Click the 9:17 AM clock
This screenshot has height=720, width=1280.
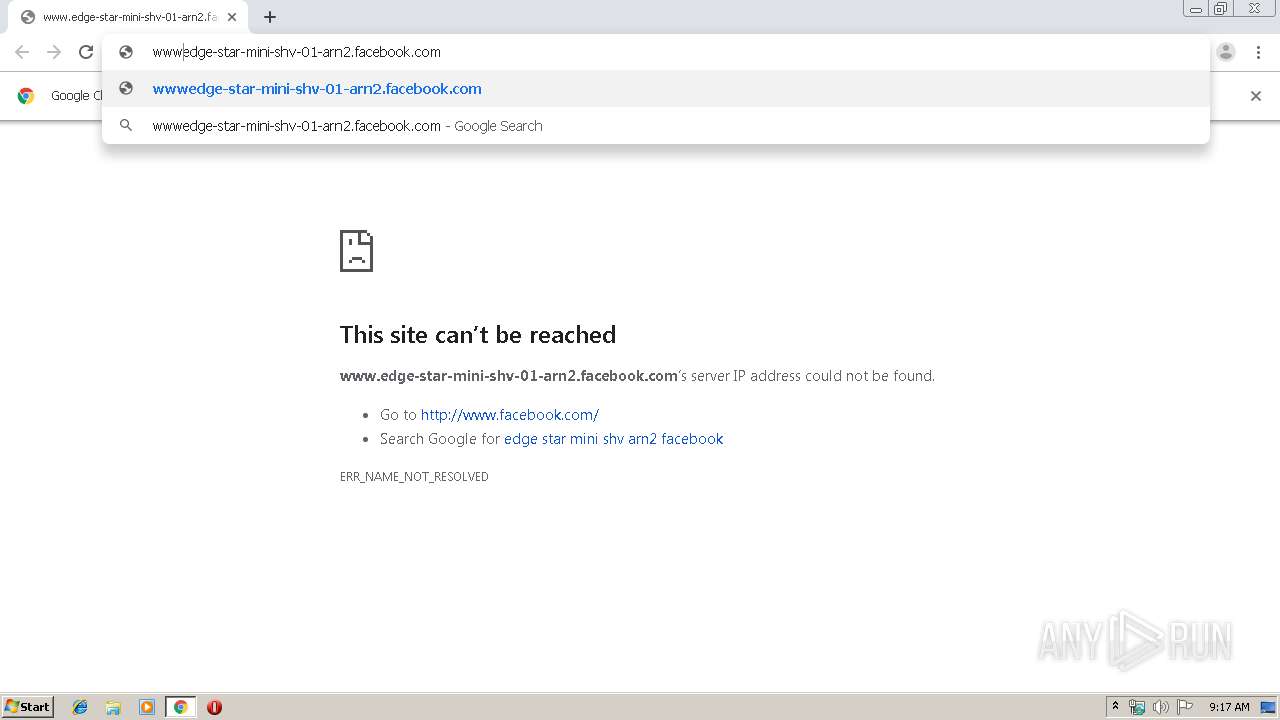[x=1229, y=707]
